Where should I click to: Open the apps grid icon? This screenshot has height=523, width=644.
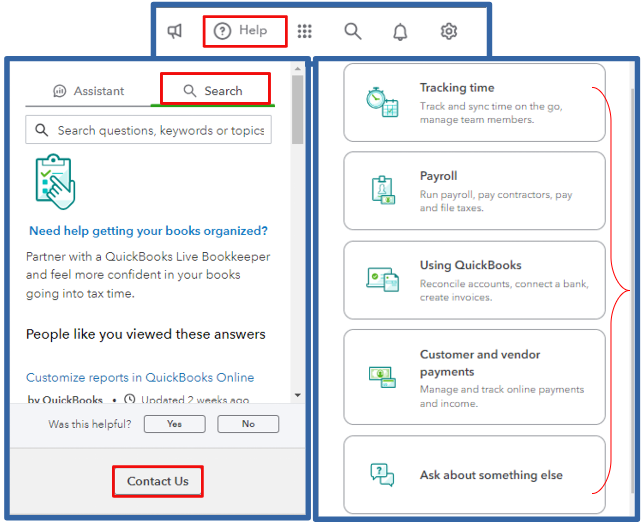click(304, 31)
